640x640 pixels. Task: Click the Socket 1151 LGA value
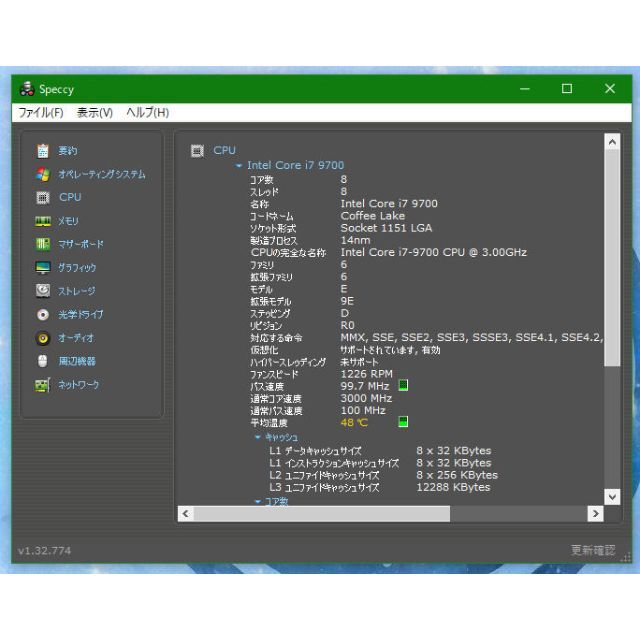point(386,228)
